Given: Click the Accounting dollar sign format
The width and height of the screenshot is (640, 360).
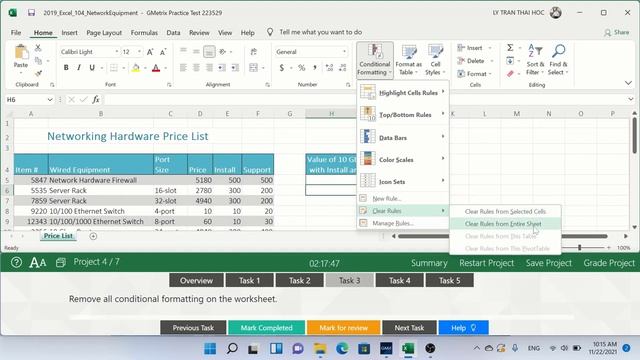Looking at the screenshot, I should [x=282, y=68].
